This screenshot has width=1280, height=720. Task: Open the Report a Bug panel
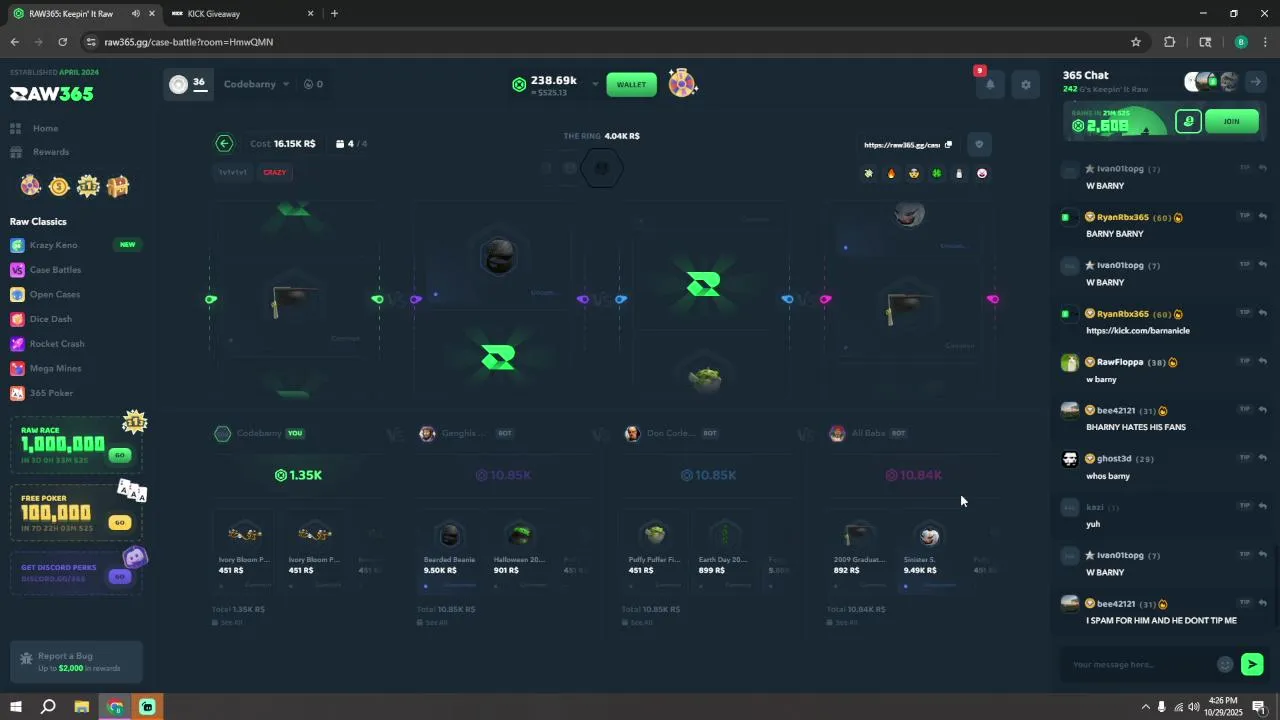pos(76,662)
